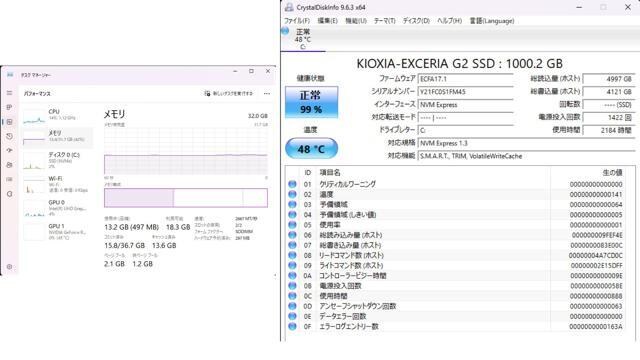Click the blue status orb beside 正常 48 °C
The width and height of the screenshot is (640, 360).
285,31
